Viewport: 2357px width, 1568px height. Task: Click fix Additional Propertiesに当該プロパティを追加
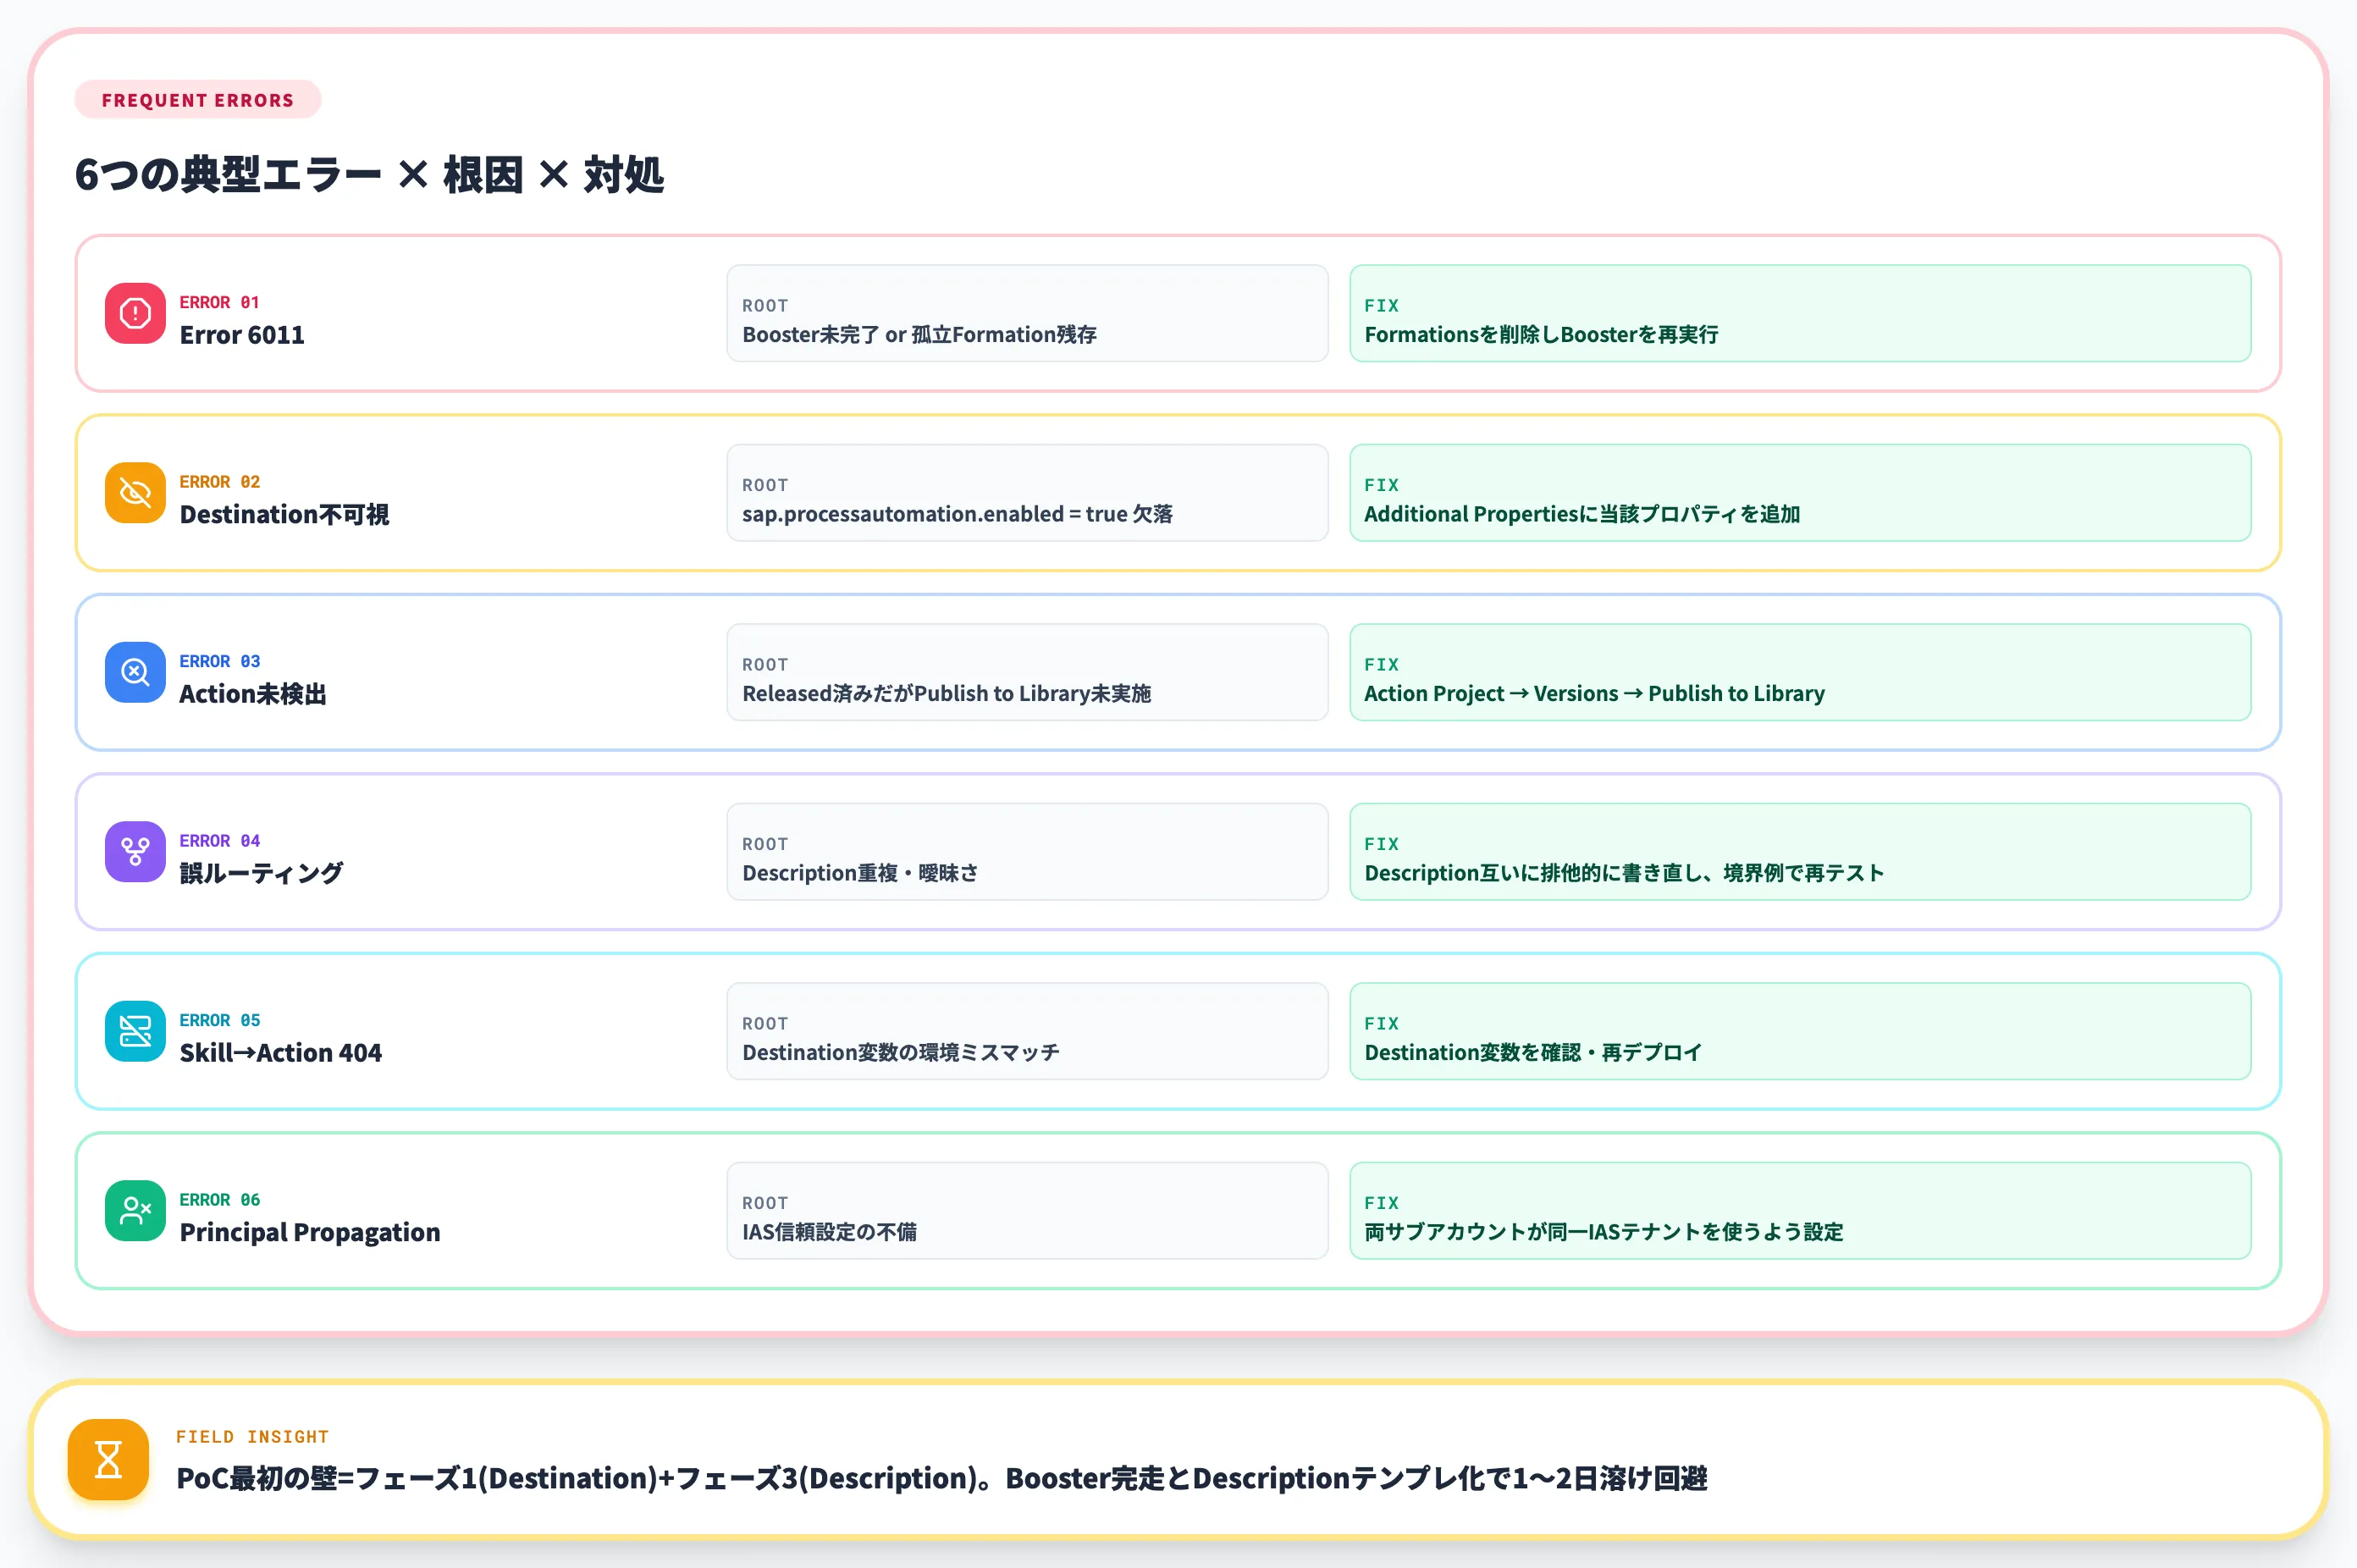pyautogui.click(x=1582, y=514)
